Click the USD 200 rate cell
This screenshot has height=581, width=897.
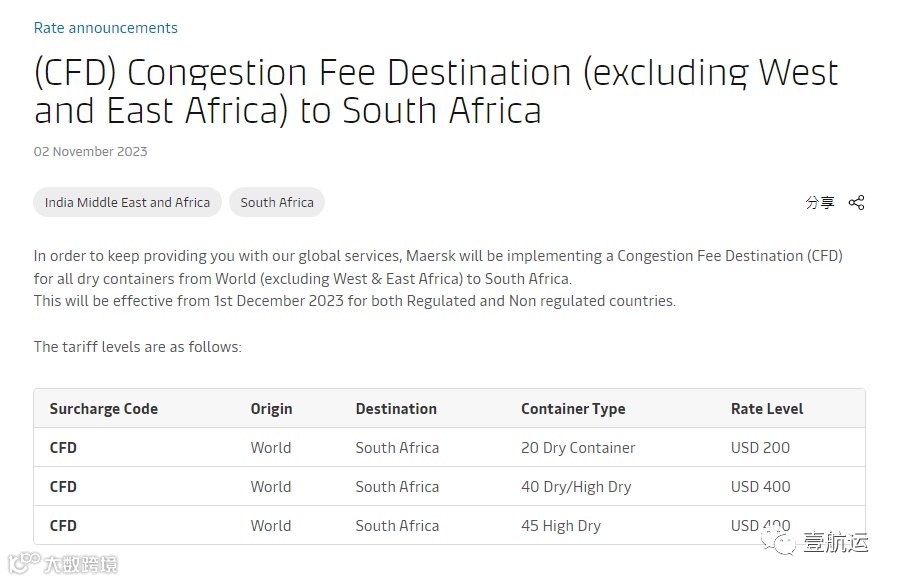click(760, 448)
